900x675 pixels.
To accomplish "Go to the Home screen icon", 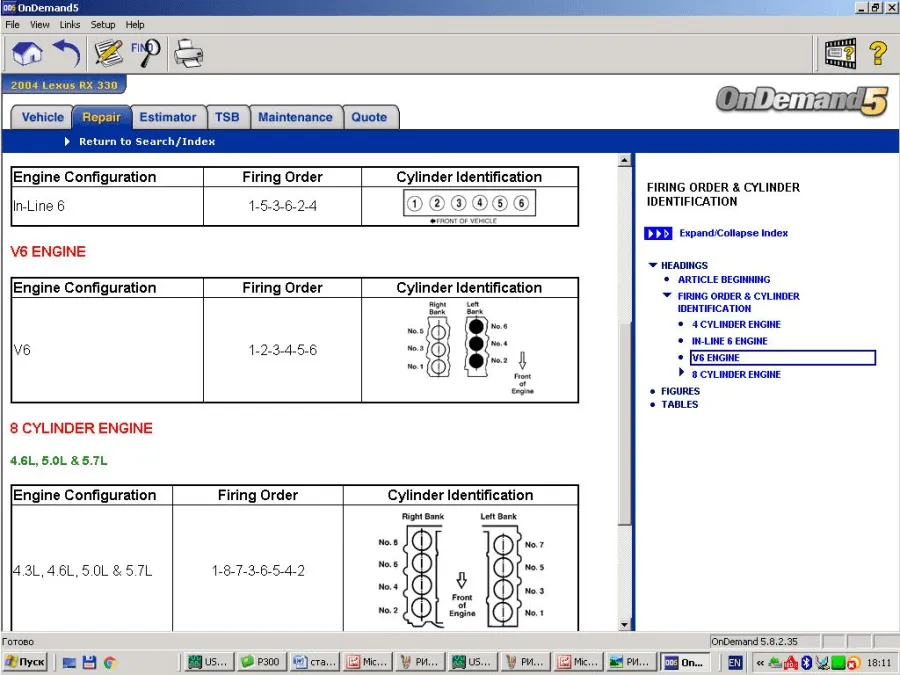I will [27, 53].
